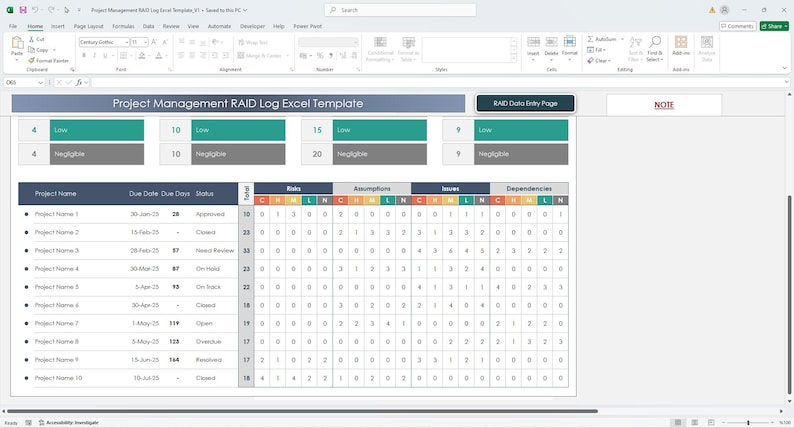Viewport: 794px width, 428px height.
Task: Click the horizontal scrollbar
Action: [x=302, y=411]
